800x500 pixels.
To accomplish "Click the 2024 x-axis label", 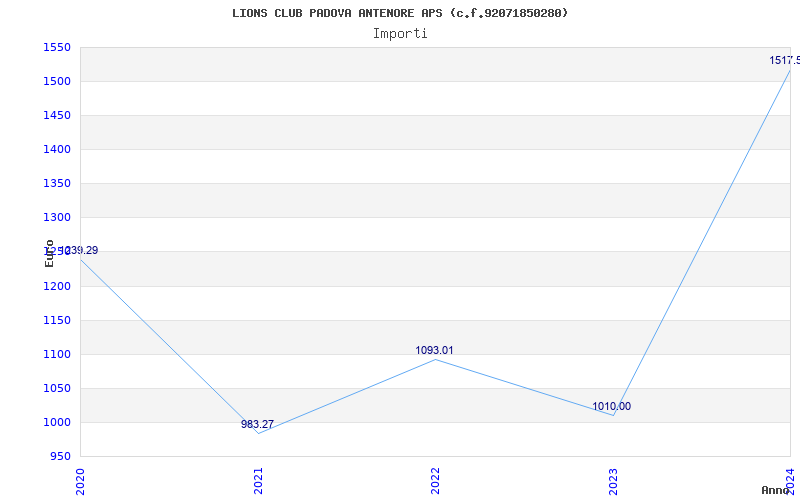I will click(790, 481).
